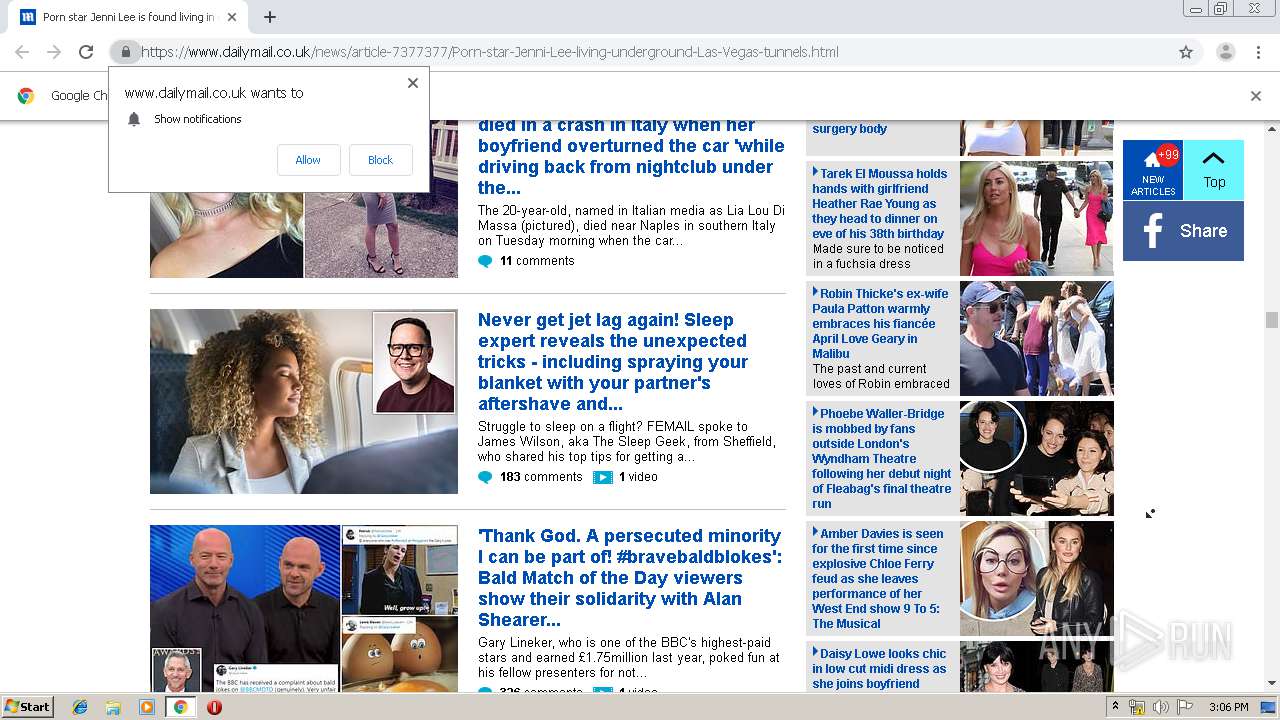Block dailymail.co.uk notifications
1280x720 pixels.
380,160
